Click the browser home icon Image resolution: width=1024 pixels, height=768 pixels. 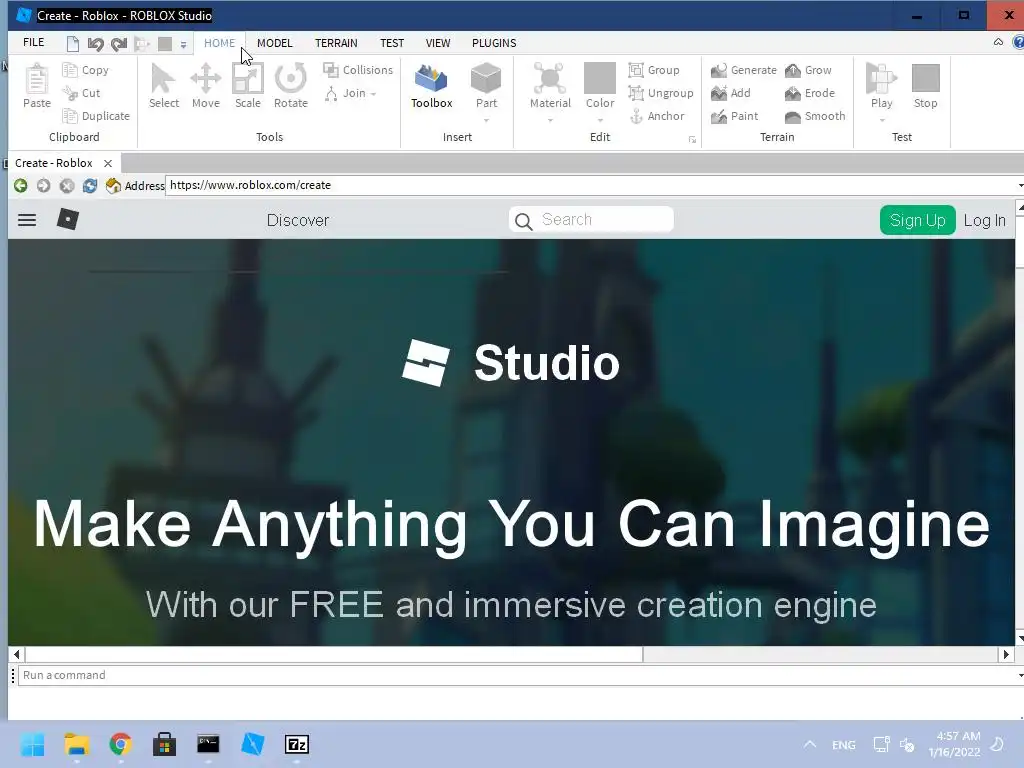pyautogui.click(x=113, y=185)
